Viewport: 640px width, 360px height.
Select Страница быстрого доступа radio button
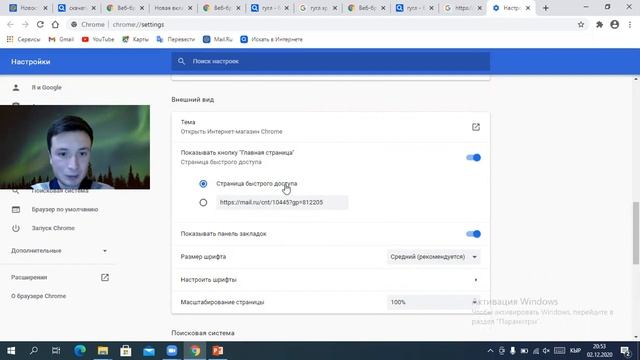pos(203,184)
